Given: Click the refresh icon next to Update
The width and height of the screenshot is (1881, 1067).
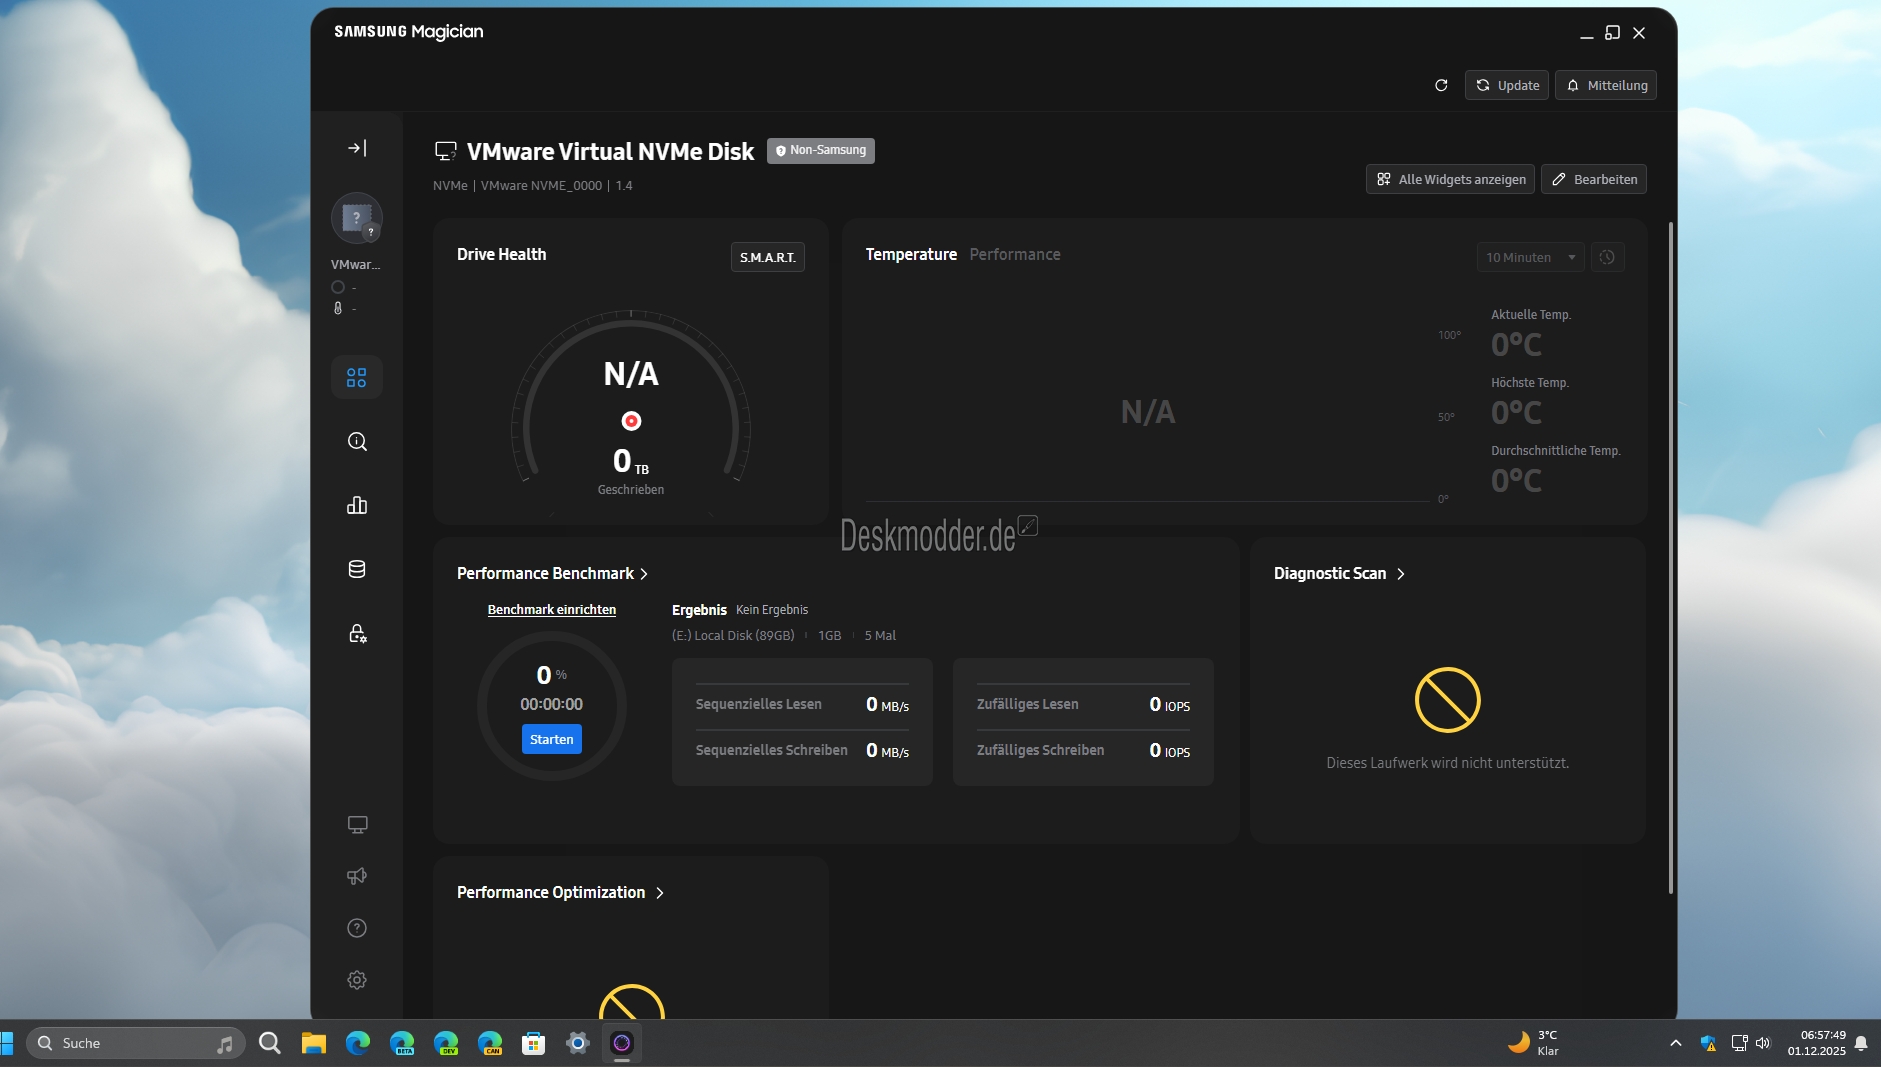Looking at the screenshot, I should pos(1441,86).
